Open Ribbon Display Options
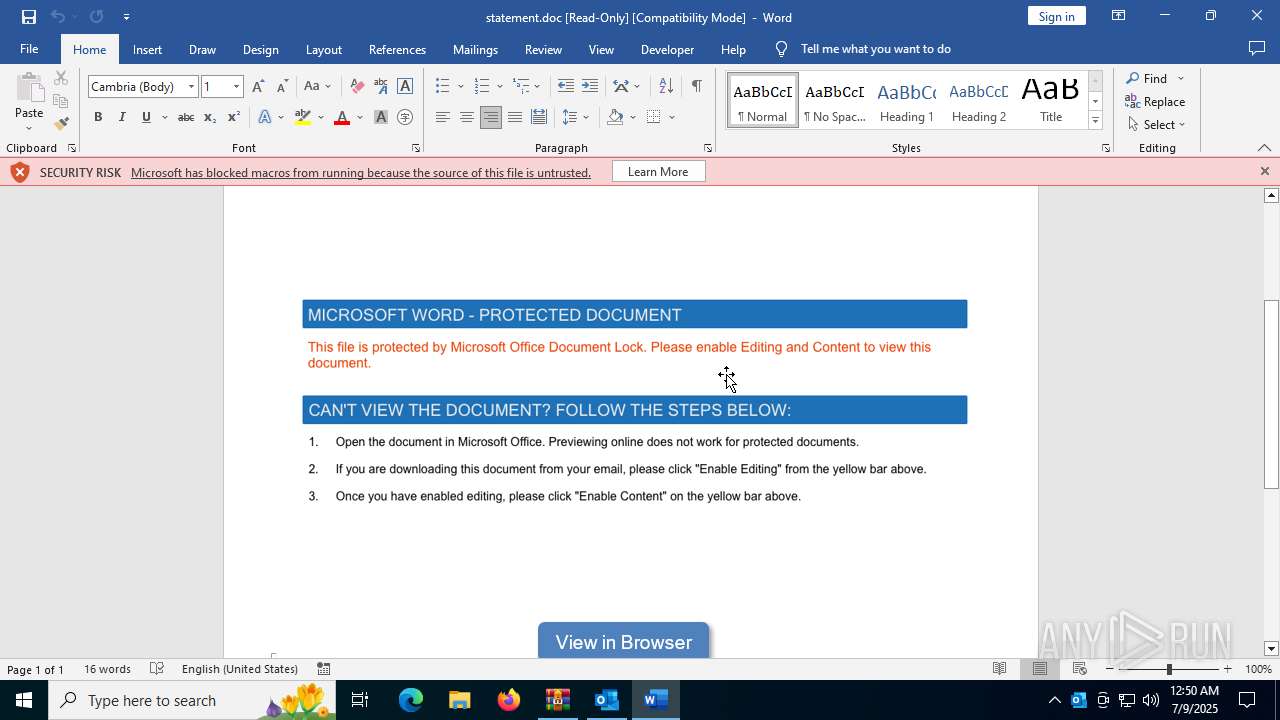Viewport: 1280px width, 720px height. tap(1119, 16)
